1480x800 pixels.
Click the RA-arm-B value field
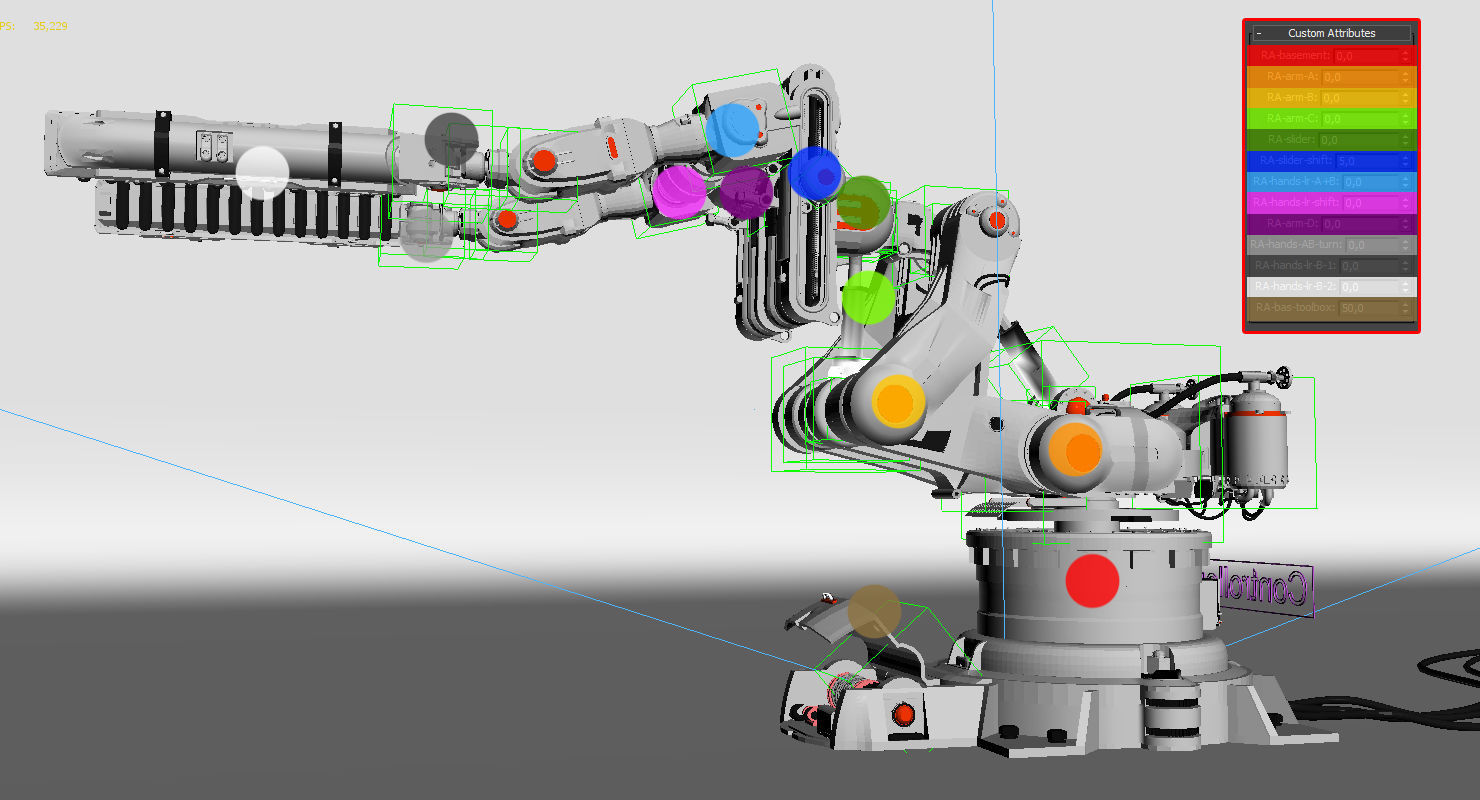coord(1360,98)
